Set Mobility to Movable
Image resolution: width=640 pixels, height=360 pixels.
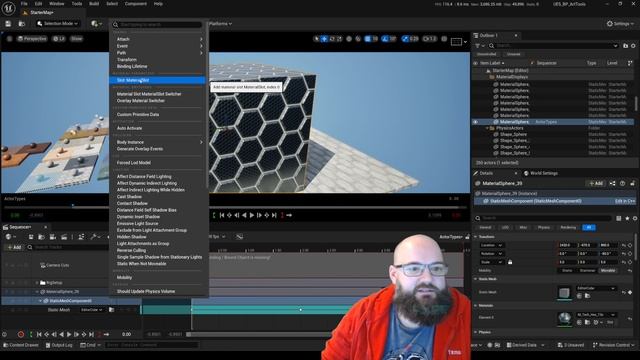[607, 270]
